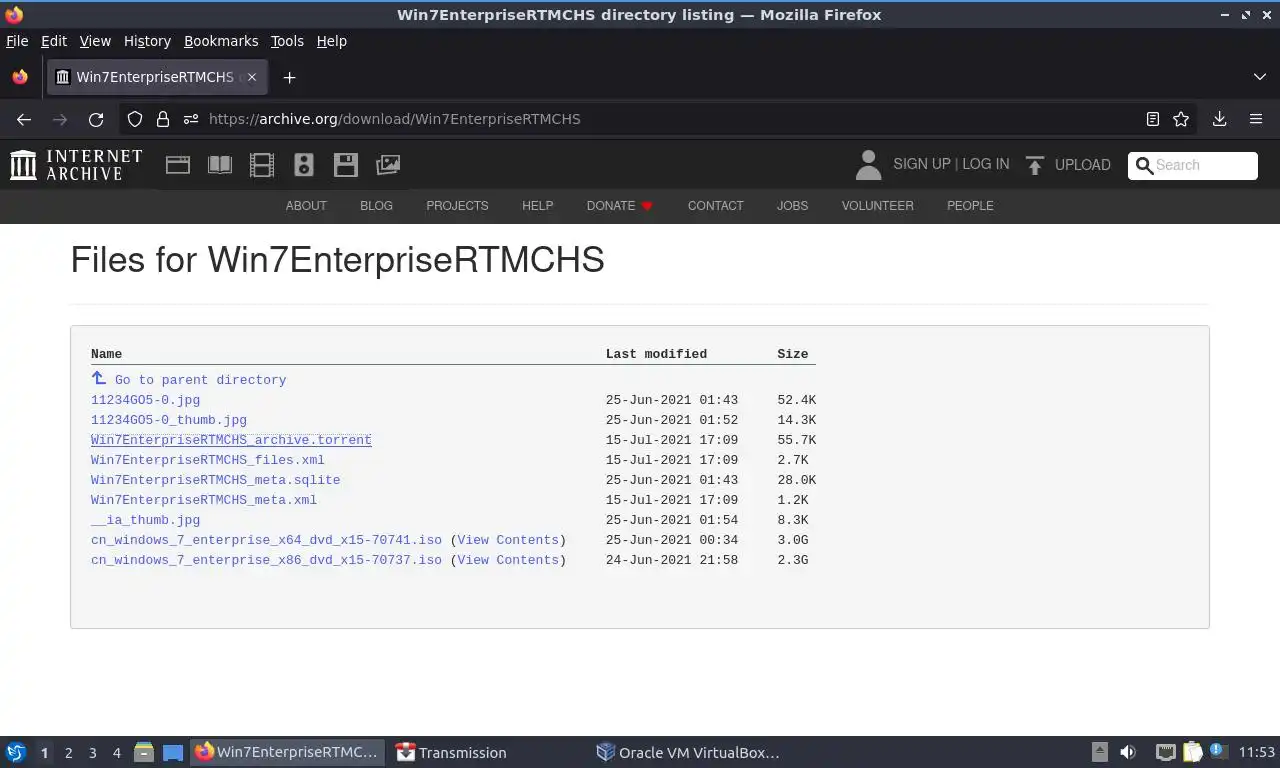Open the Tools menu
The height and width of the screenshot is (768, 1280).
click(x=287, y=41)
